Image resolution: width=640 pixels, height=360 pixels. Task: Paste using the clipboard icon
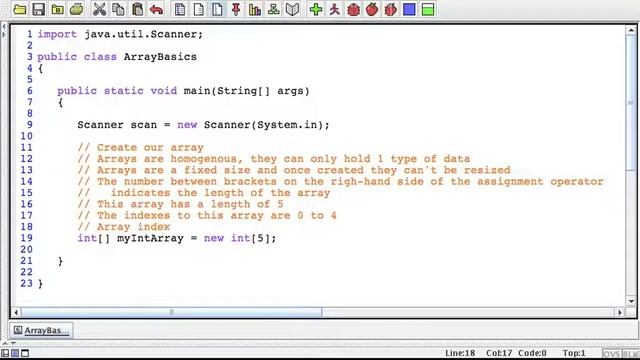(138, 9)
